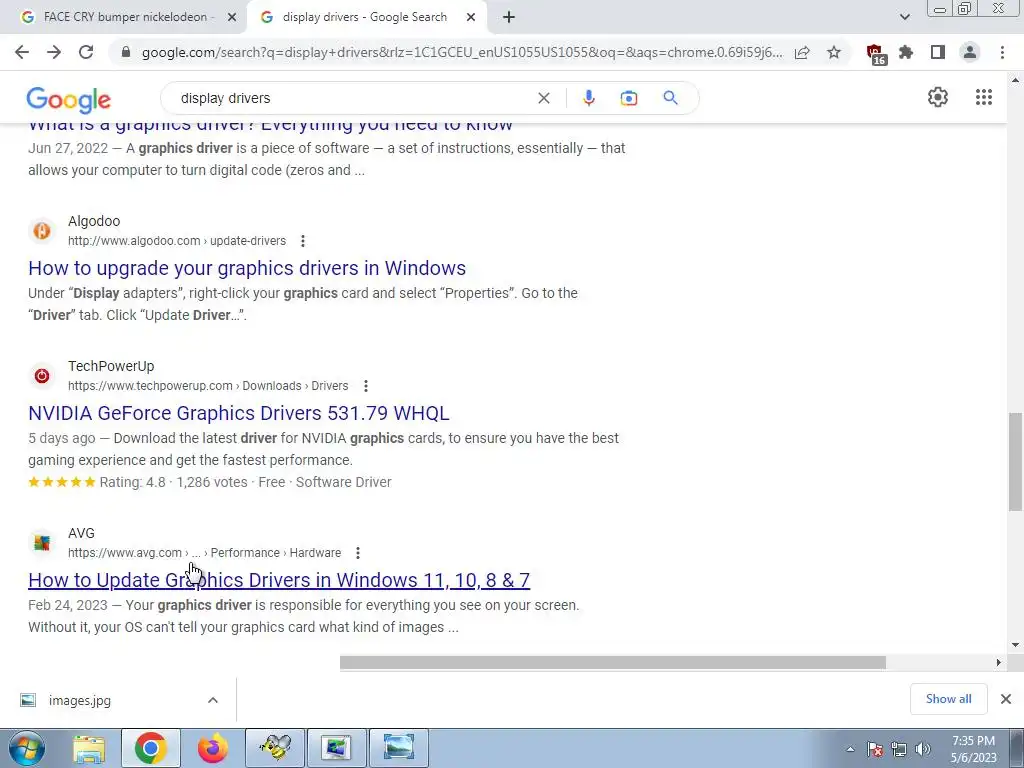Click the Feb 24, 2023 snippet date
Image resolution: width=1024 pixels, height=768 pixels.
click(x=68, y=605)
